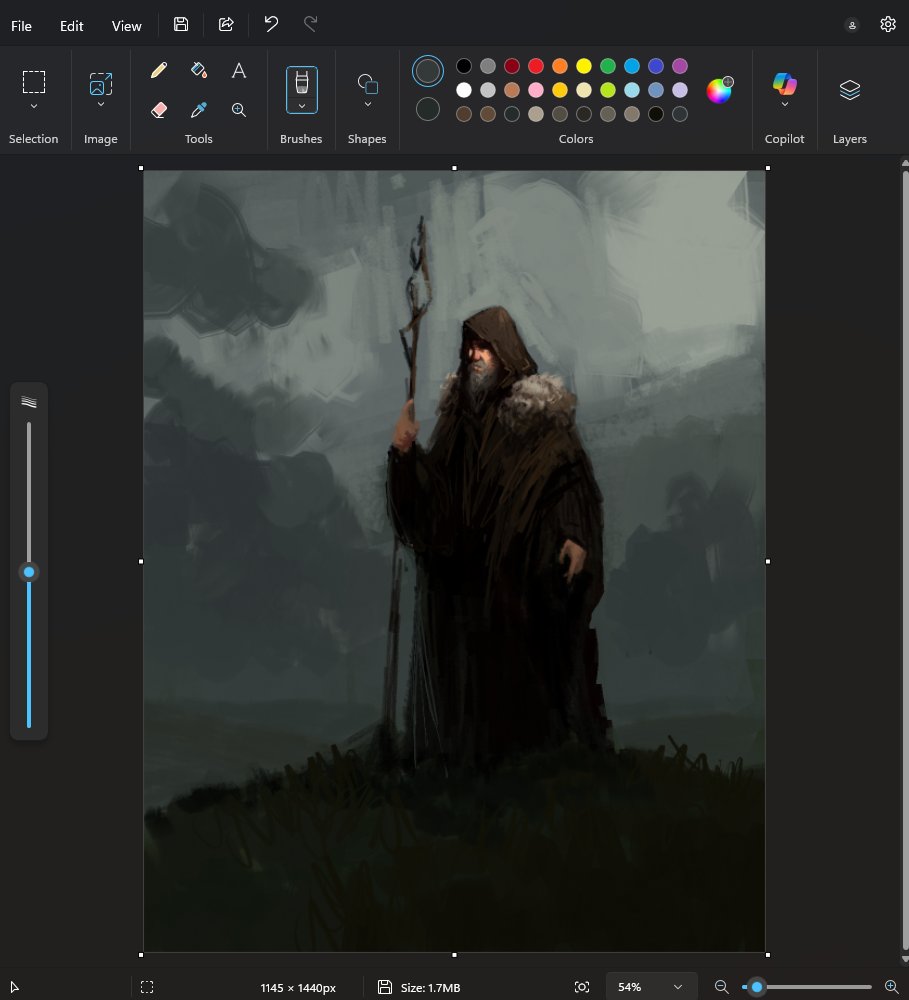Select the Pencil tool

point(159,70)
